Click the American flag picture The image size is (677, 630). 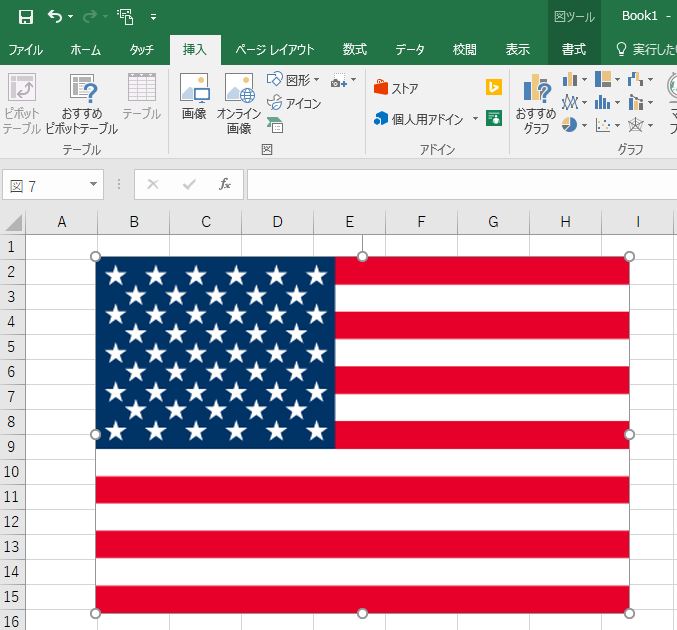coord(362,435)
